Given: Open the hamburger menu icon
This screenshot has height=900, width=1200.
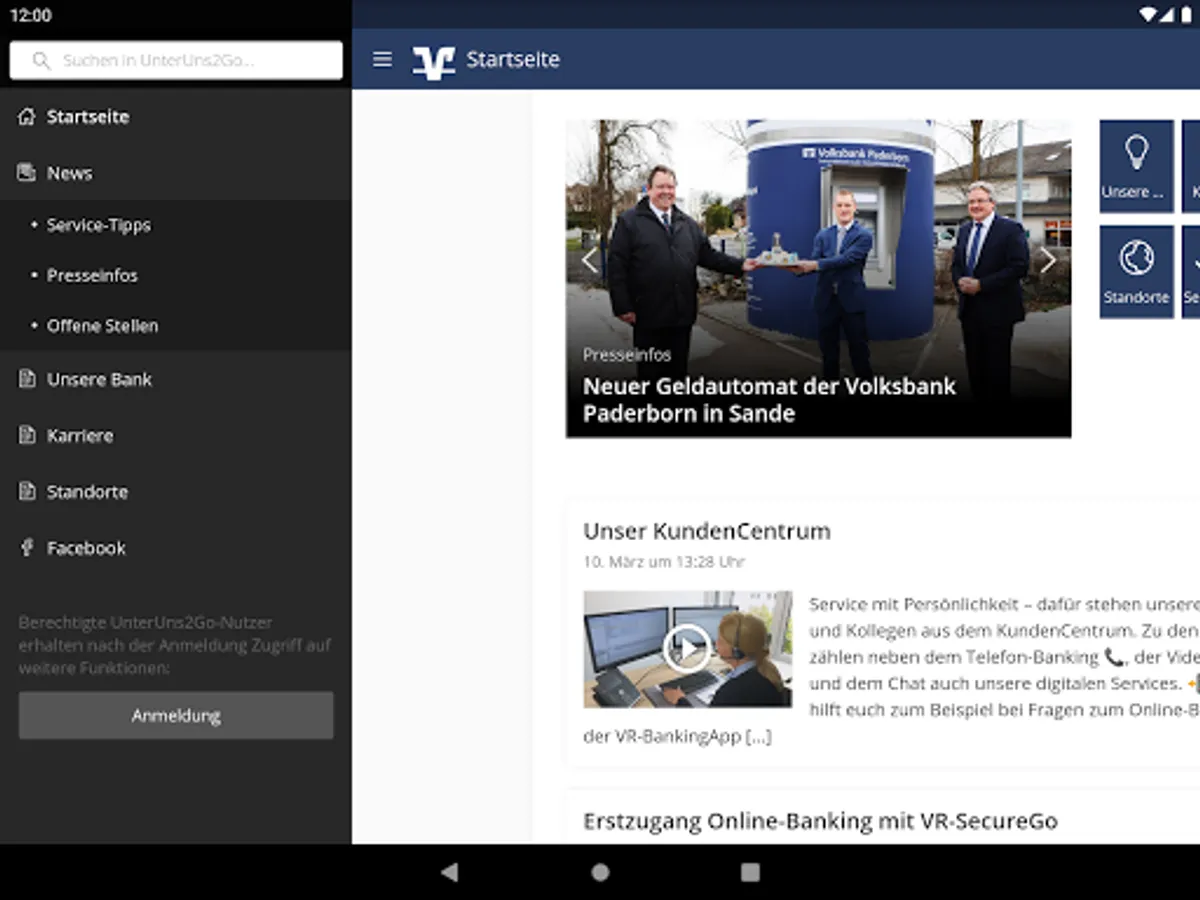Looking at the screenshot, I should point(382,59).
